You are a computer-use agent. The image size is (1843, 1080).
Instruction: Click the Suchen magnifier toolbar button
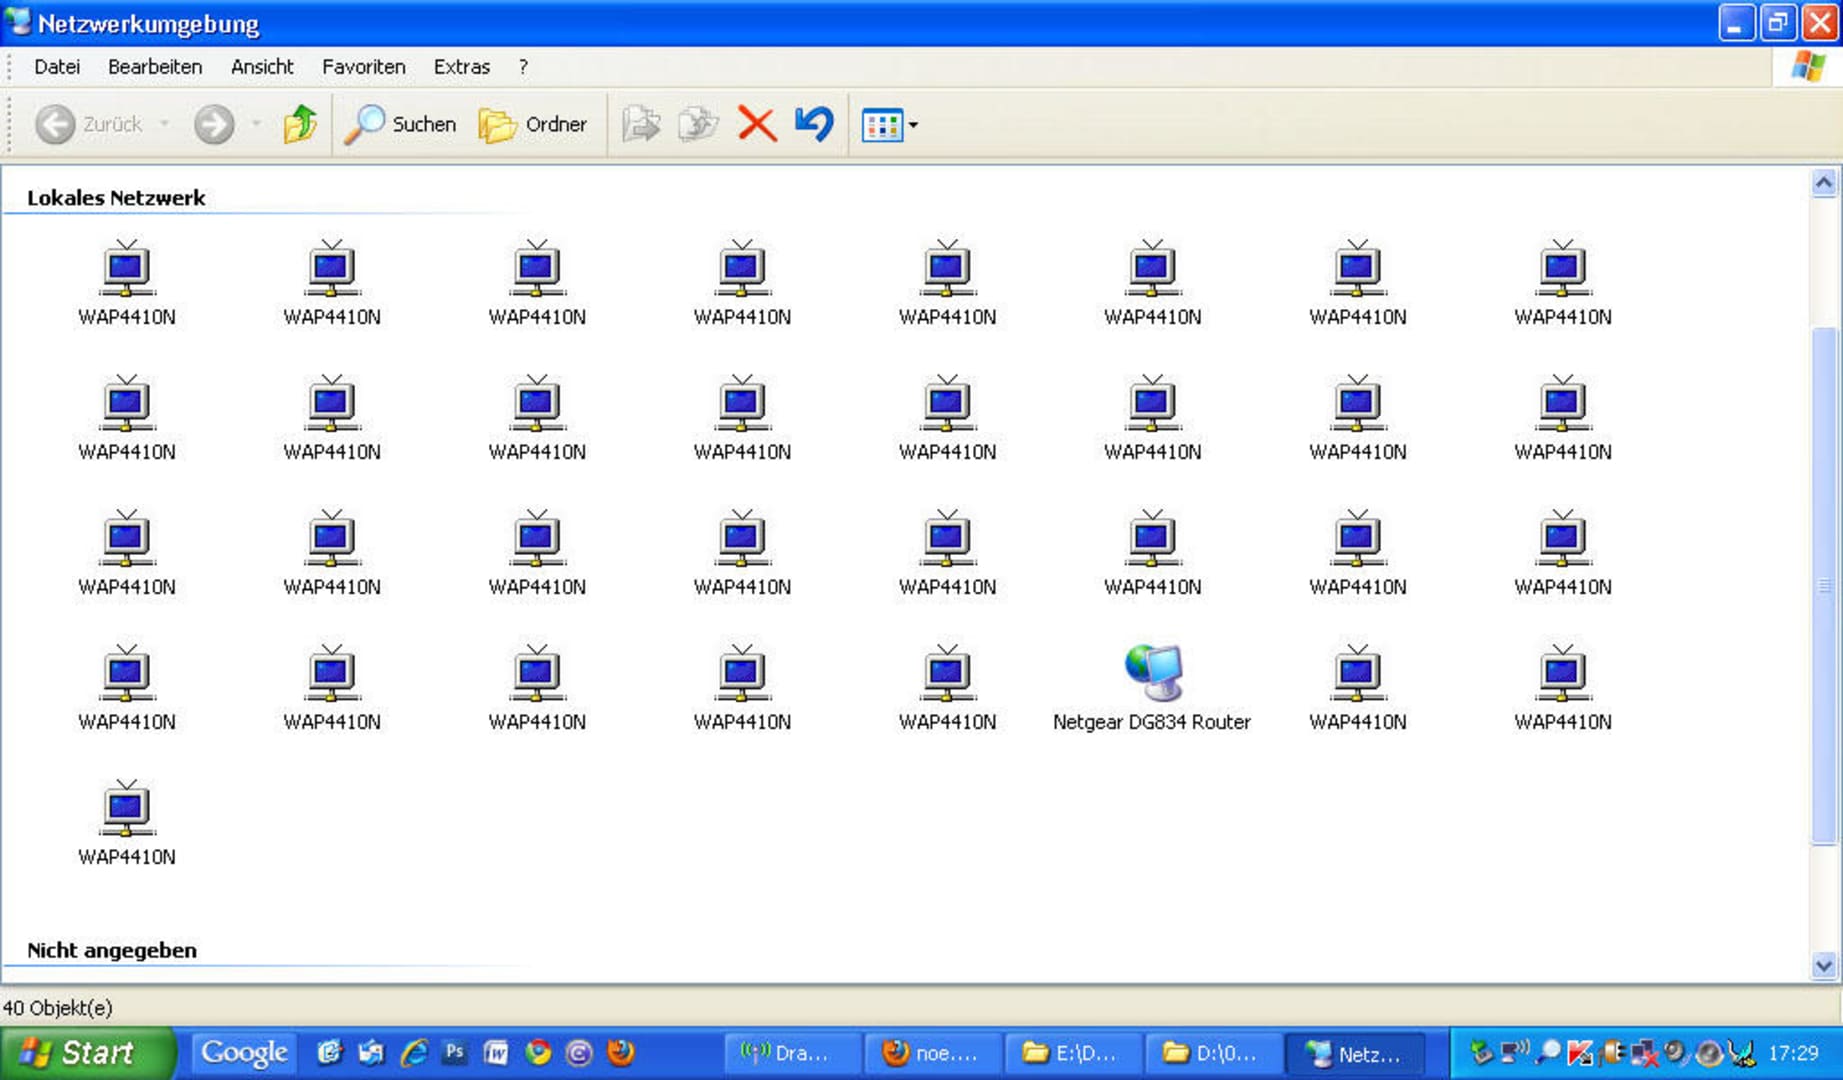click(401, 125)
